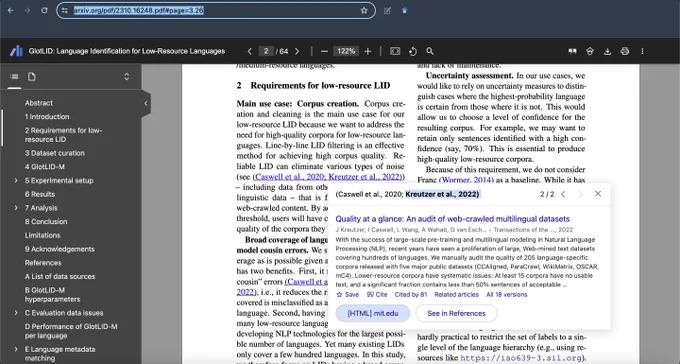Fit PDF page to width

pos(395,51)
